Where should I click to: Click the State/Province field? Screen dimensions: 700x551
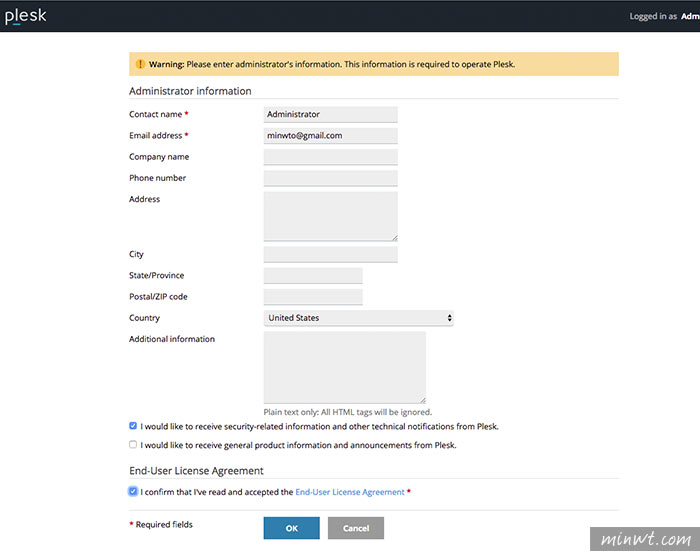coord(313,276)
